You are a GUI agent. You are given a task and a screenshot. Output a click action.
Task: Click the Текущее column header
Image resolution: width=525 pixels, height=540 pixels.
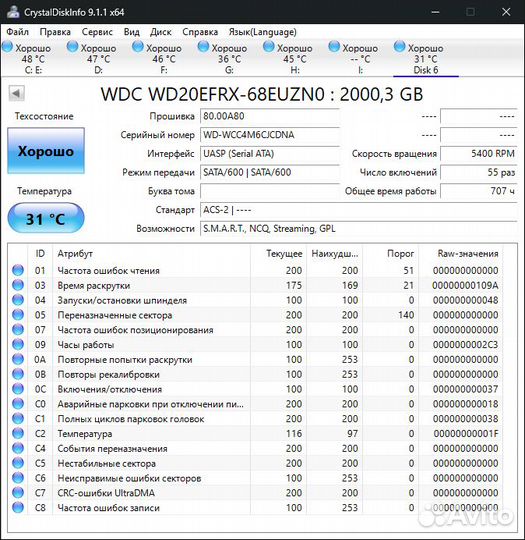click(x=278, y=254)
